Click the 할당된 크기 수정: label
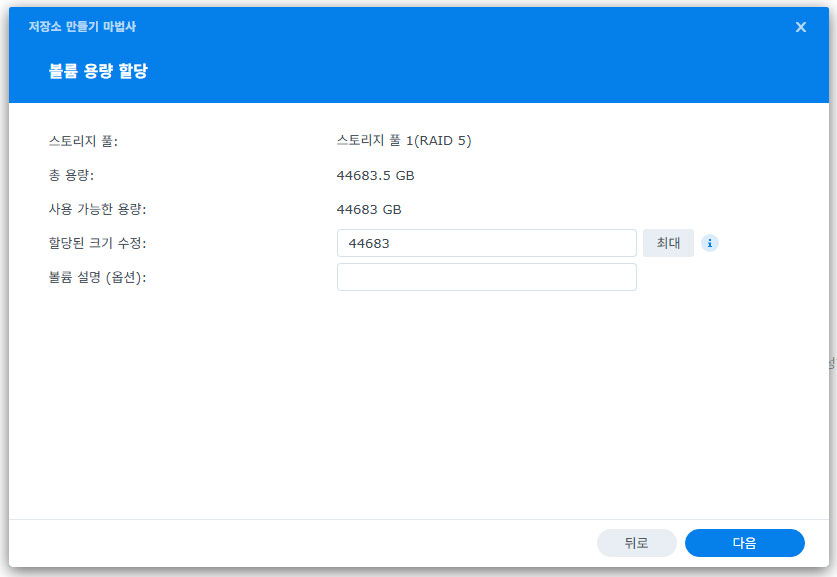The height and width of the screenshot is (577, 837). point(97,243)
